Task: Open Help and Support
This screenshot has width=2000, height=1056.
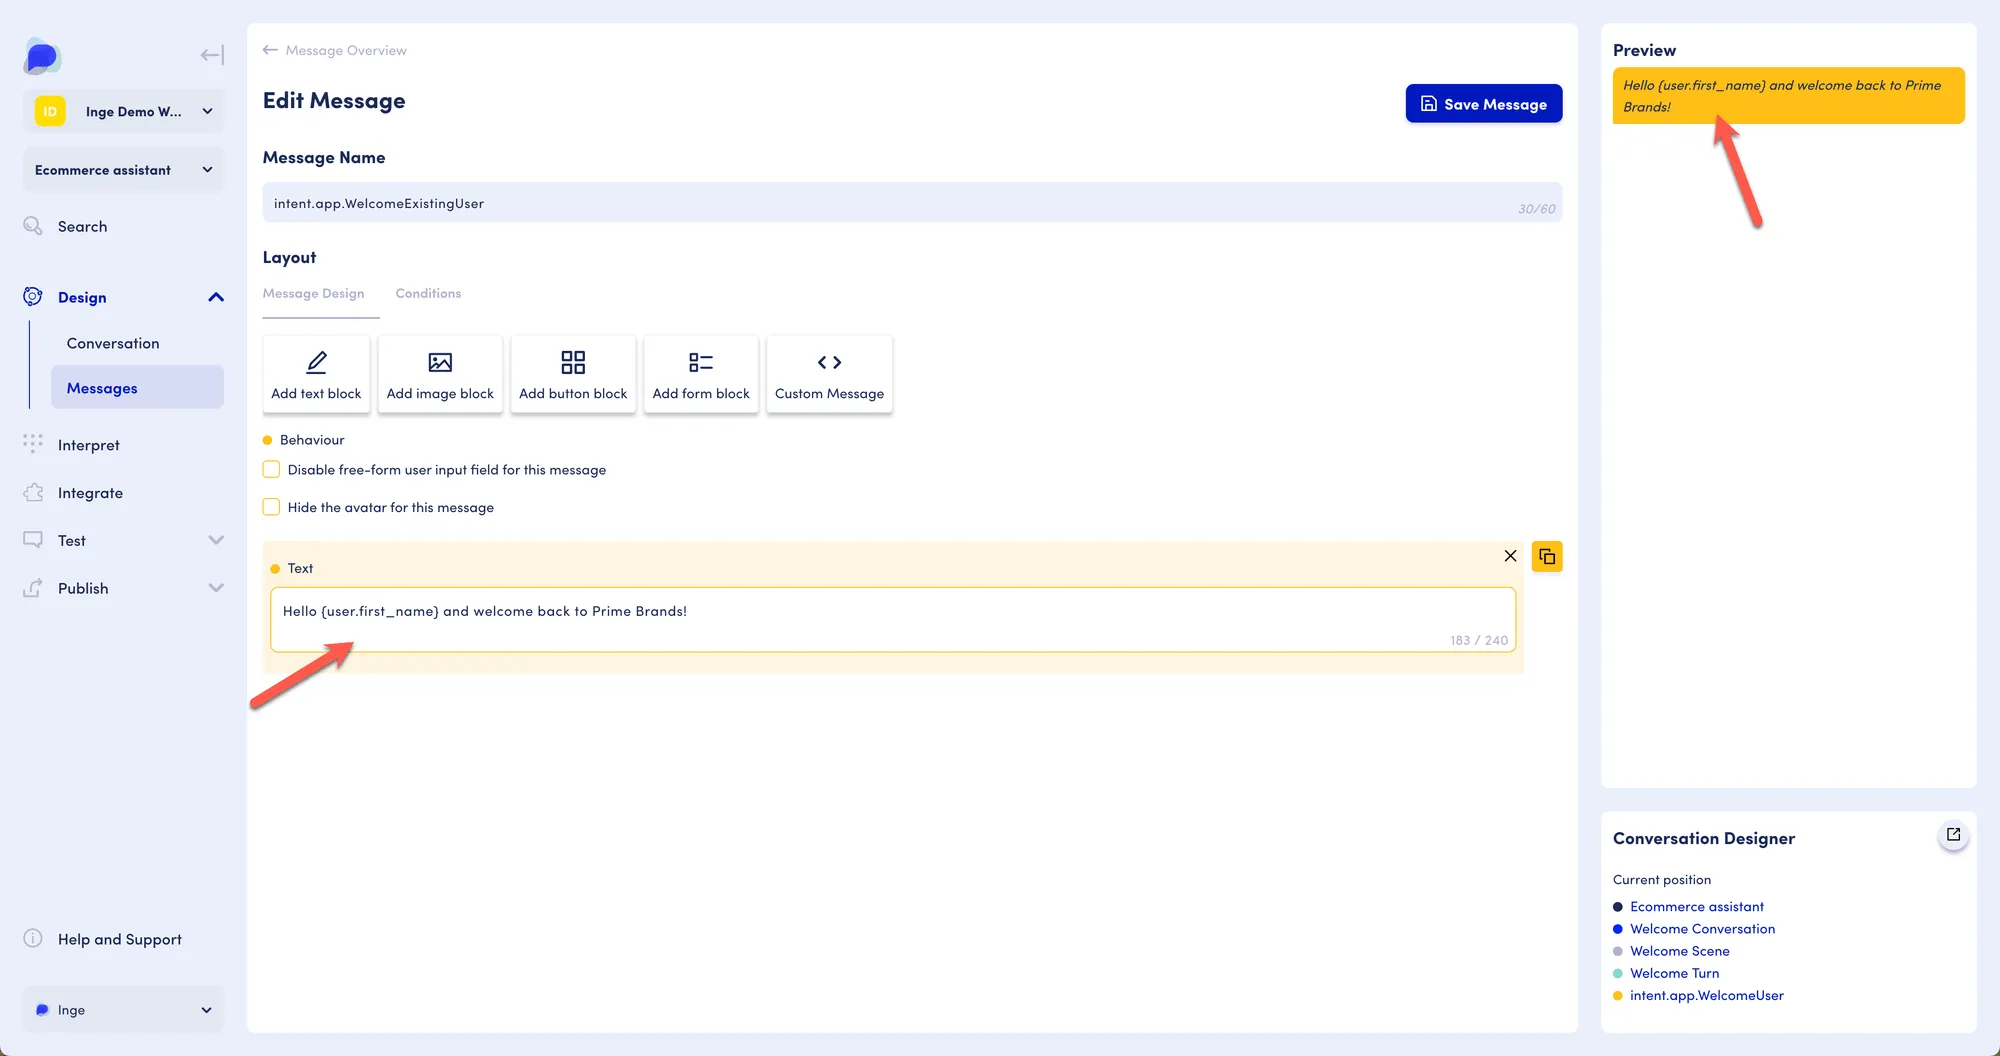Action: coord(120,939)
